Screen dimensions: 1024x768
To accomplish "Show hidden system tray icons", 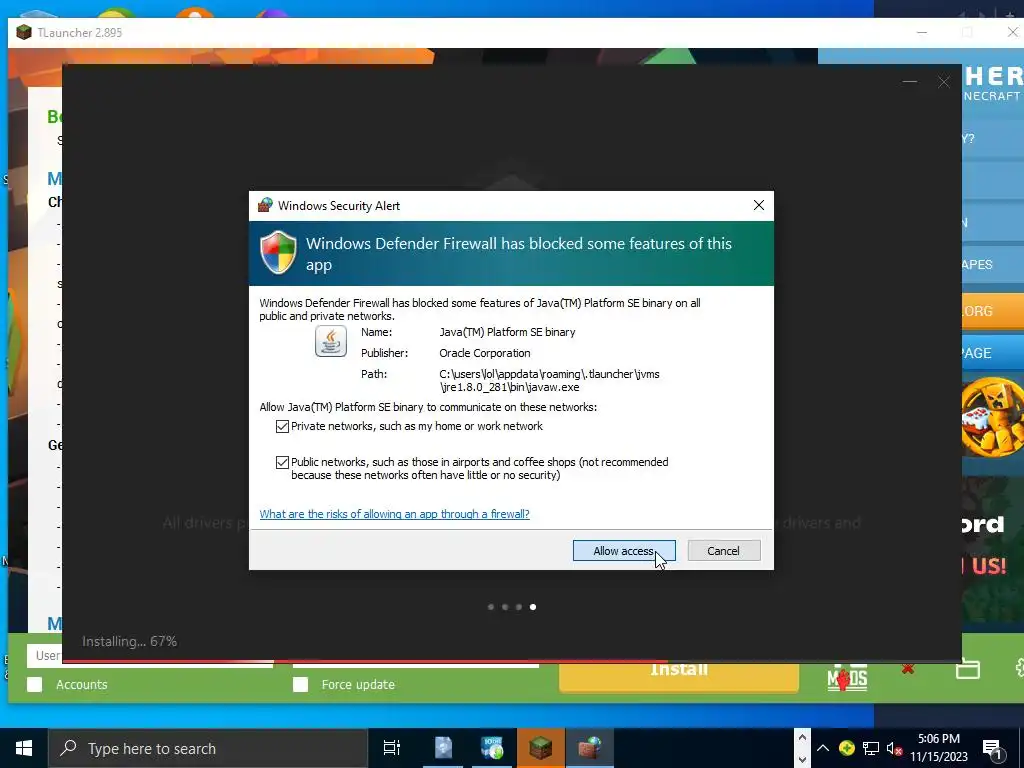I will tap(823, 748).
